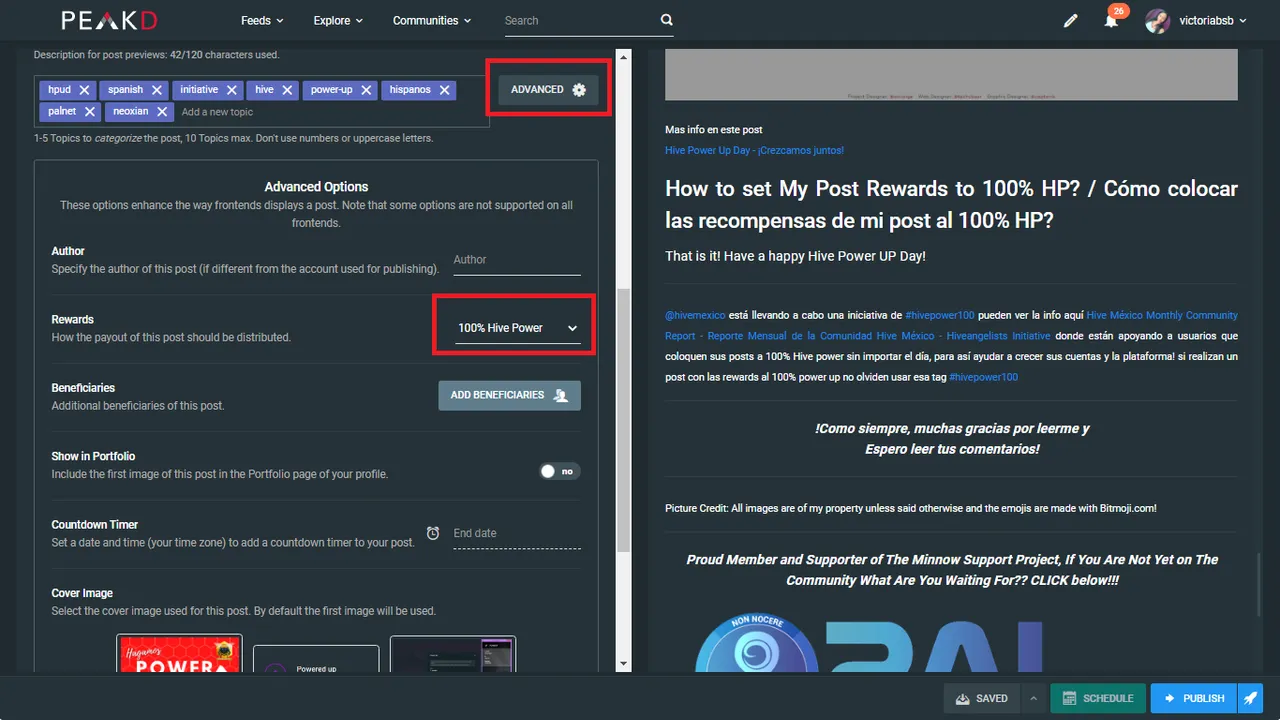Image resolution: width=1280 pixels, height=720 pixels.
Task: Click the Advanced gear button
Action: (x=549, y=89)
